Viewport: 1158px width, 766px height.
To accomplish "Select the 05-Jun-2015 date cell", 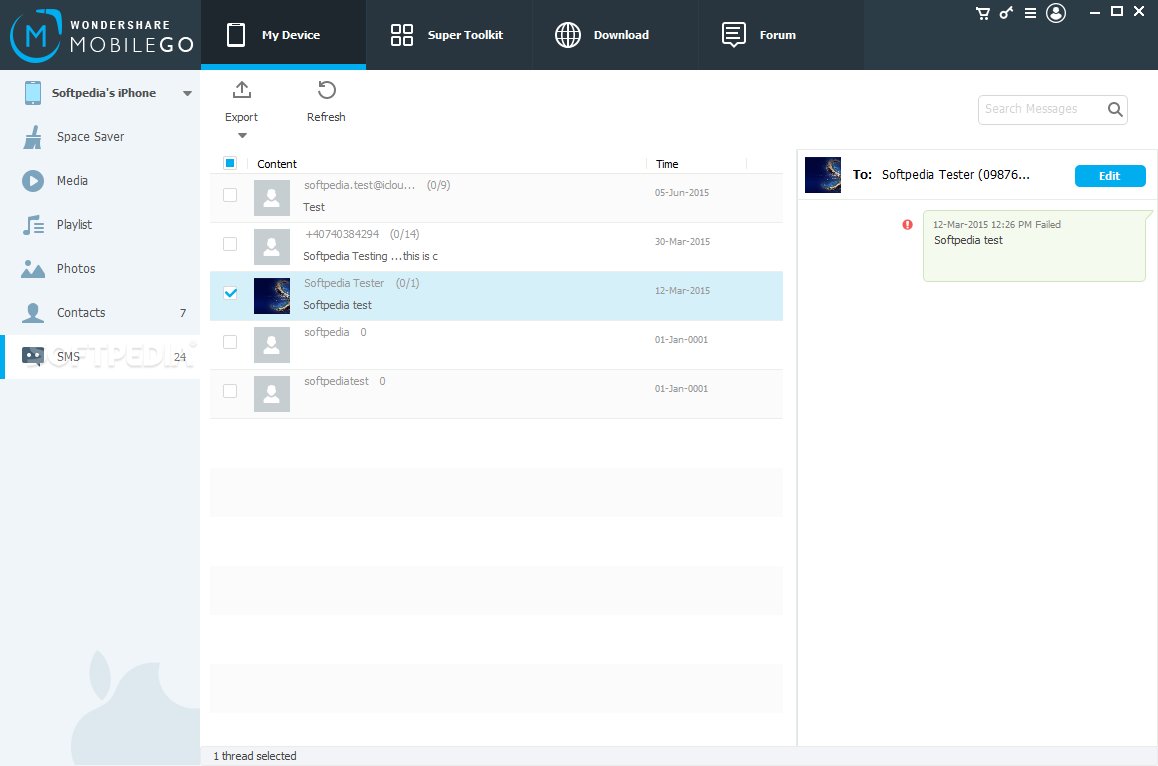I will click(x=682, y=193).
